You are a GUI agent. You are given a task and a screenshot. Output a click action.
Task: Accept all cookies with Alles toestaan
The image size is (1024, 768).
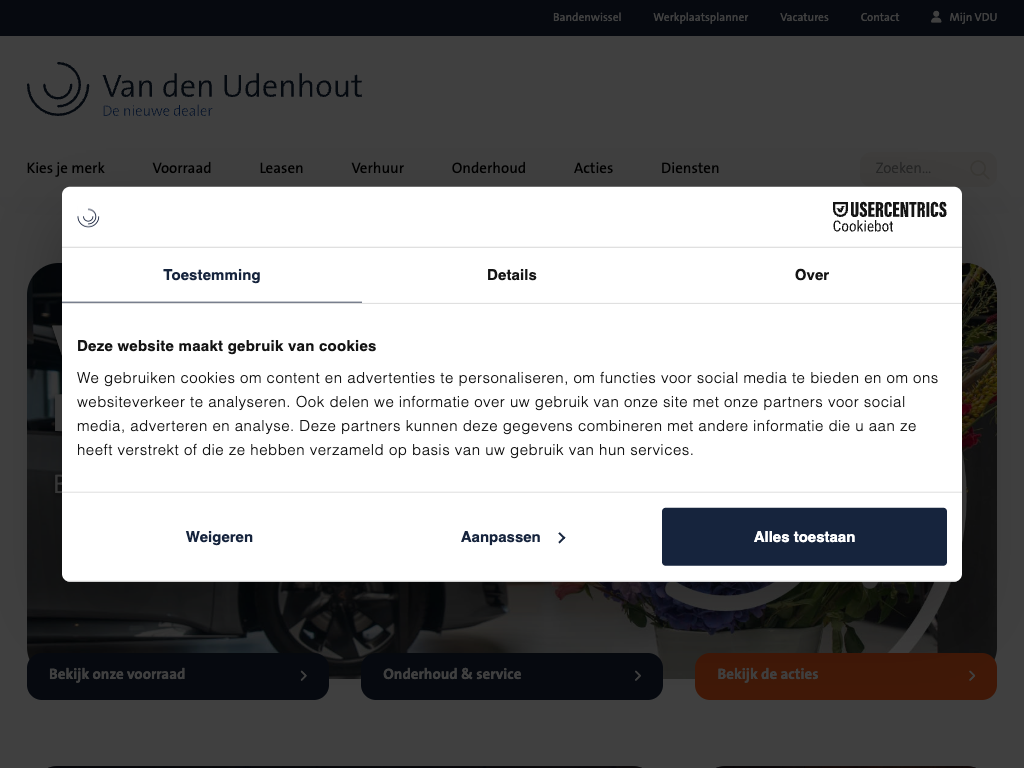[x=804, y=537]
